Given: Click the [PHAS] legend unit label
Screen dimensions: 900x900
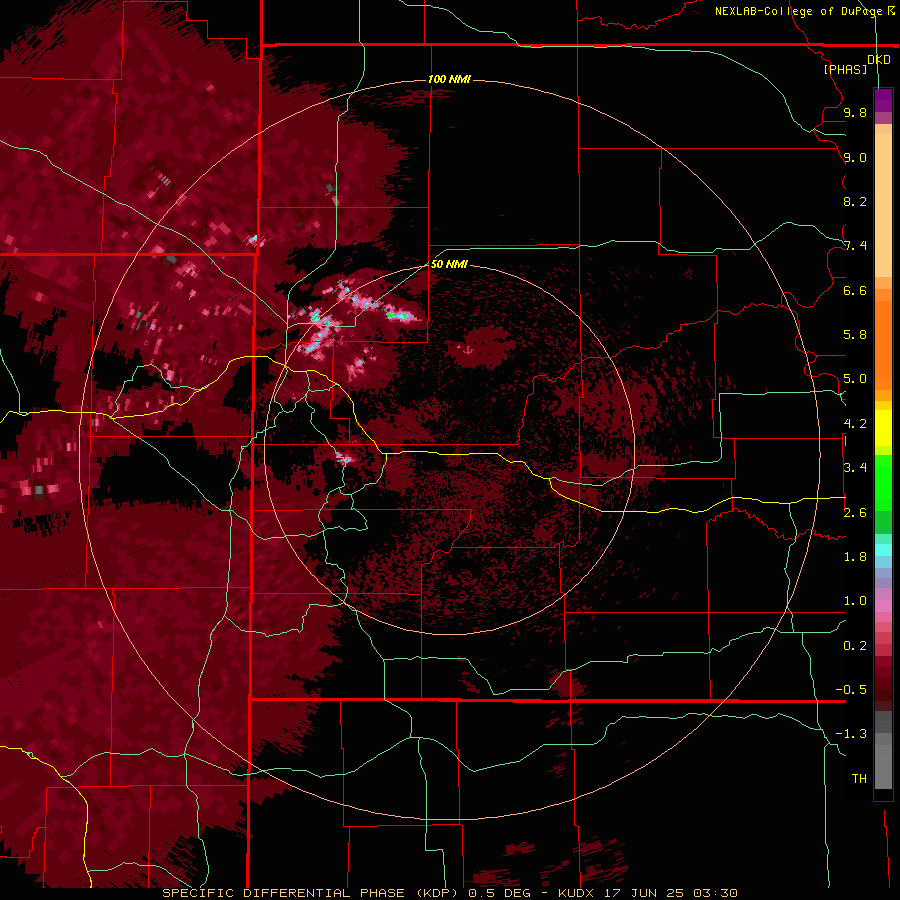Looking at the screenshot, I should point(845,69).
